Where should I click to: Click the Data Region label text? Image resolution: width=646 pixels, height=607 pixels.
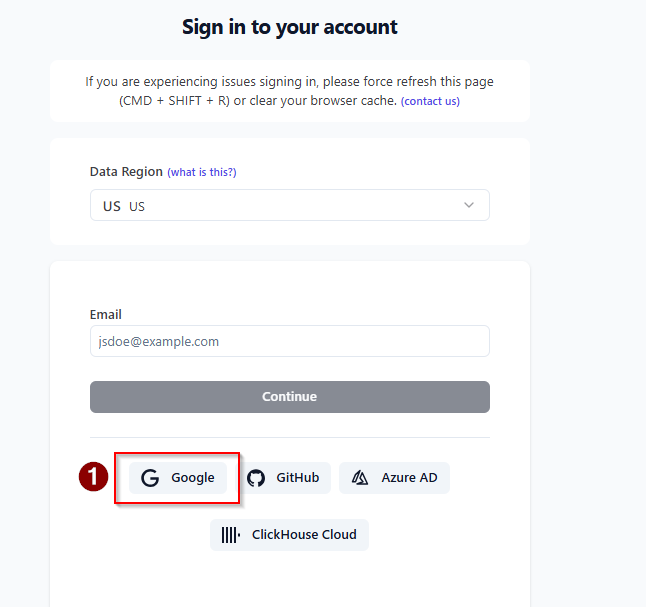coord(126,171)
